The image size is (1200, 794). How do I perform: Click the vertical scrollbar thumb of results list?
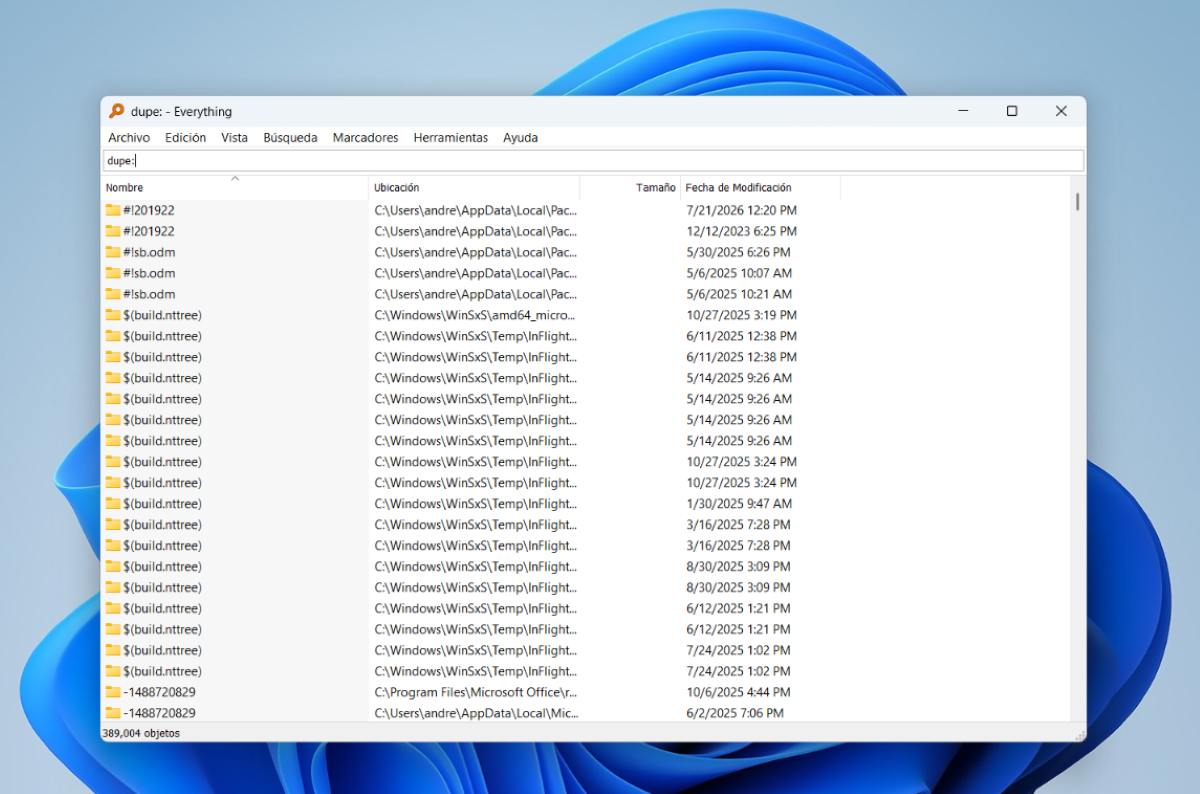click(x=1077, y=202)
